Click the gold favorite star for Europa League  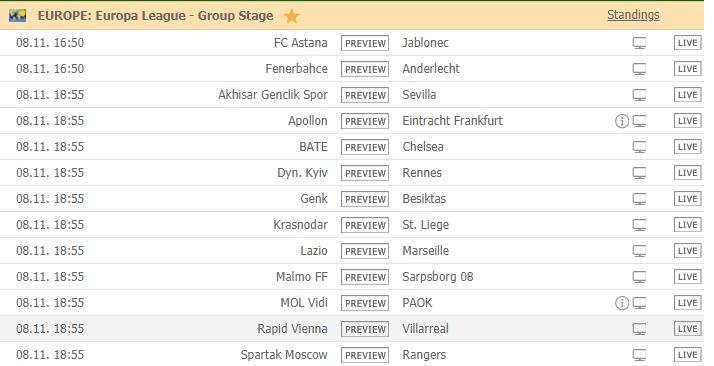tap(291, 16)
